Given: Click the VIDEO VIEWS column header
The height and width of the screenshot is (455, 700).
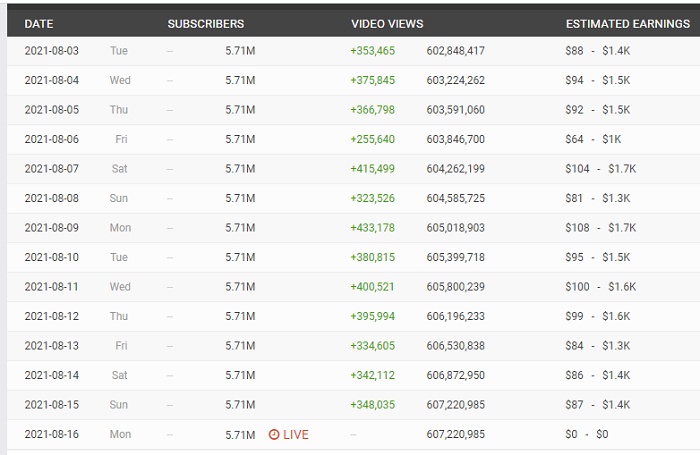Looking at the screenshot, I should pos(387,23).
